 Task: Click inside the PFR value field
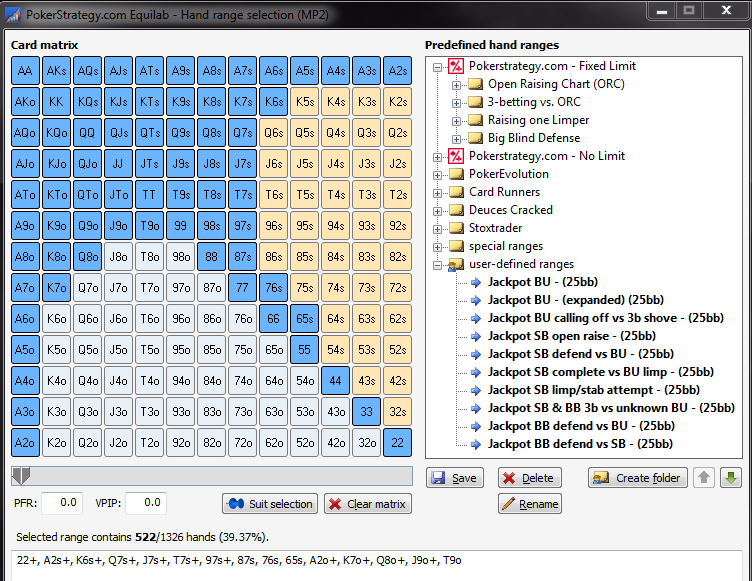[x=62, y=503]
